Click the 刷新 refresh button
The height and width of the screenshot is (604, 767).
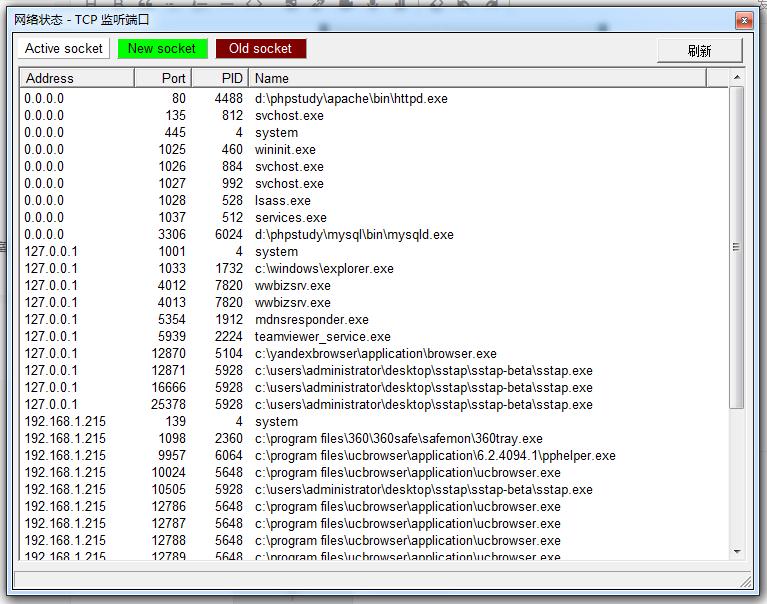pyautogui.click(x=699, y=50)
